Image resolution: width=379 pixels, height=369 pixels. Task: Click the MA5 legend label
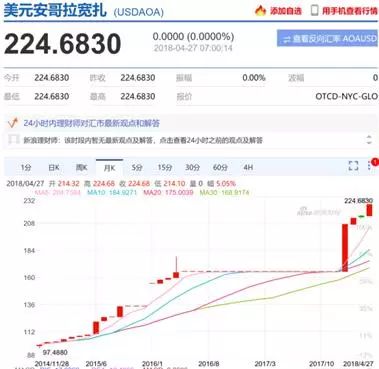pos(57,192)
